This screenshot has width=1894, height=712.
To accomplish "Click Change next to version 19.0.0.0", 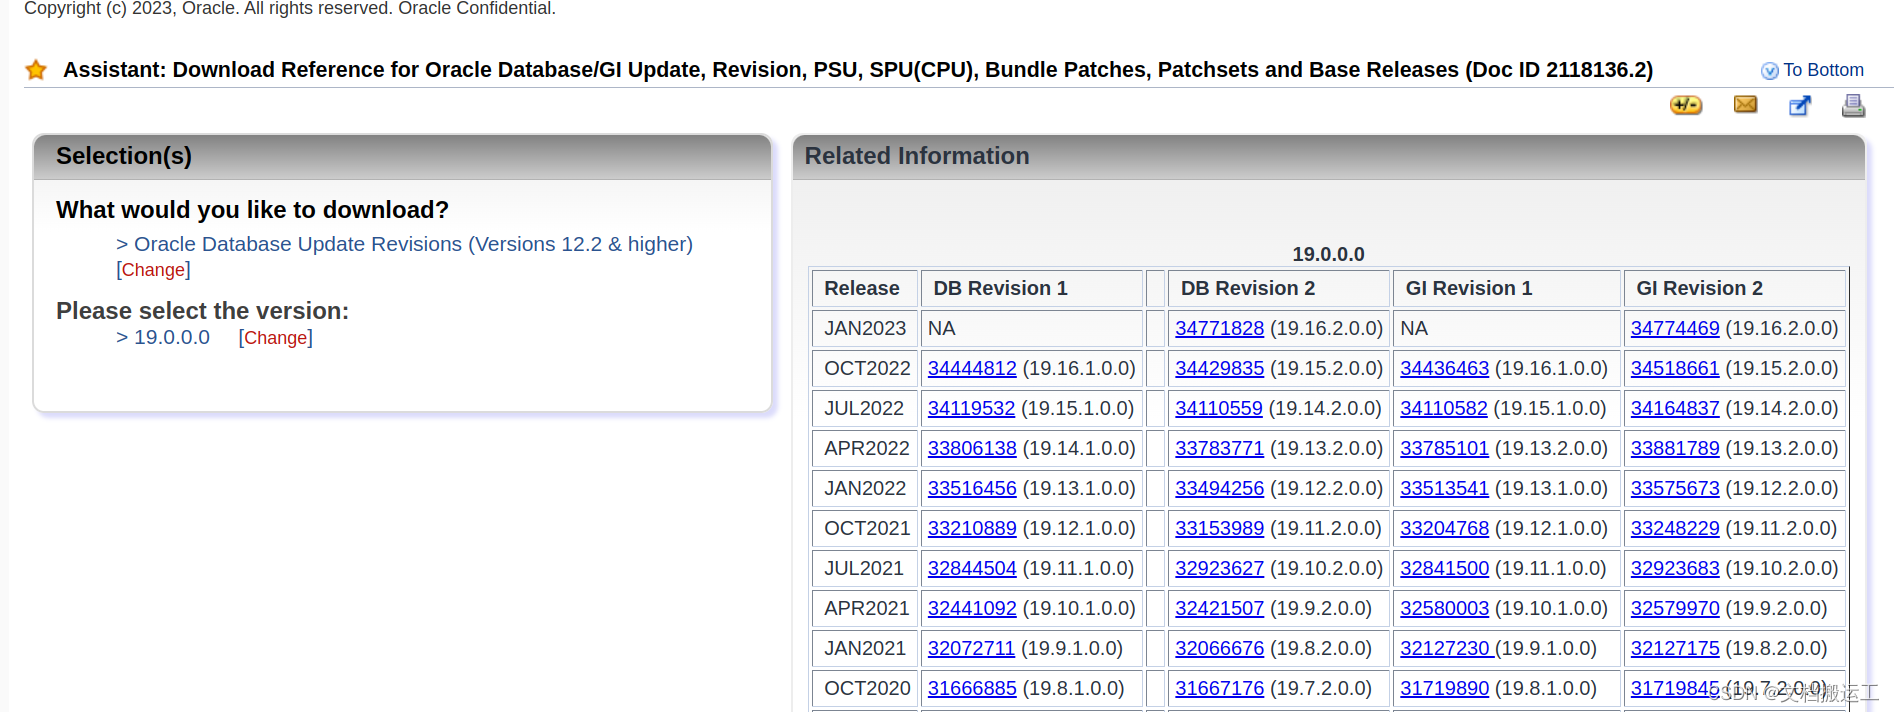I will 276,338.
